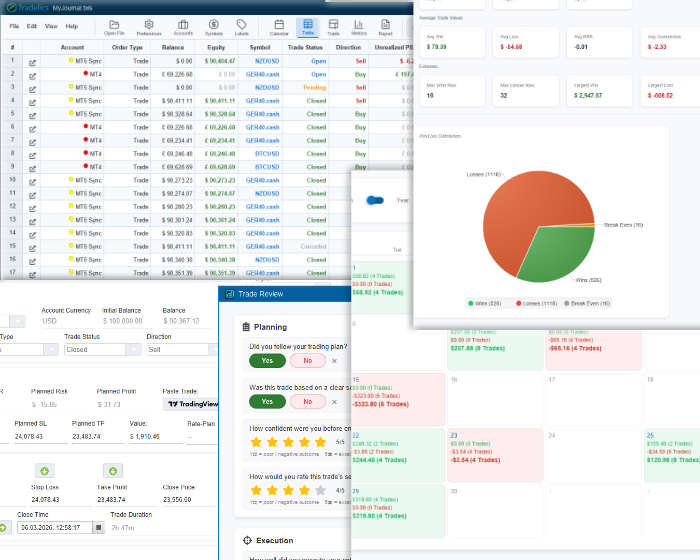This screenshot has height=560, width=700.
Task: Set confidence rating to third star
Action: [288, 442]
